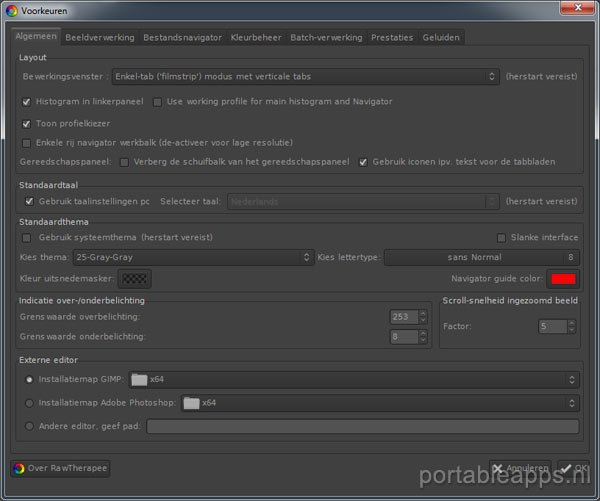Click the Over RawTherapee button
This screenshot has width=600, height=501.
[x=60, y=468]
